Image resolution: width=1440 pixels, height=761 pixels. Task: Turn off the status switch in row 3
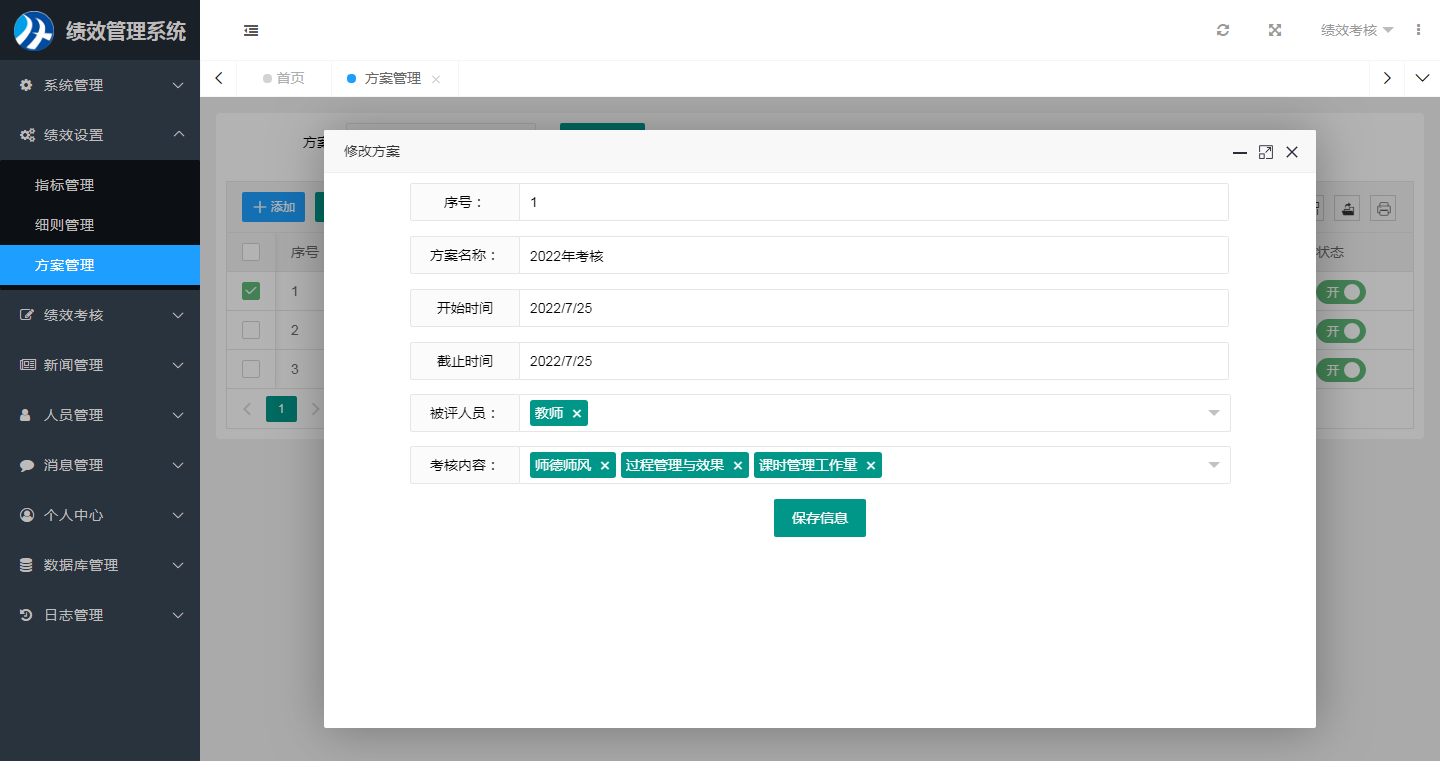[x=1340, y=370]
